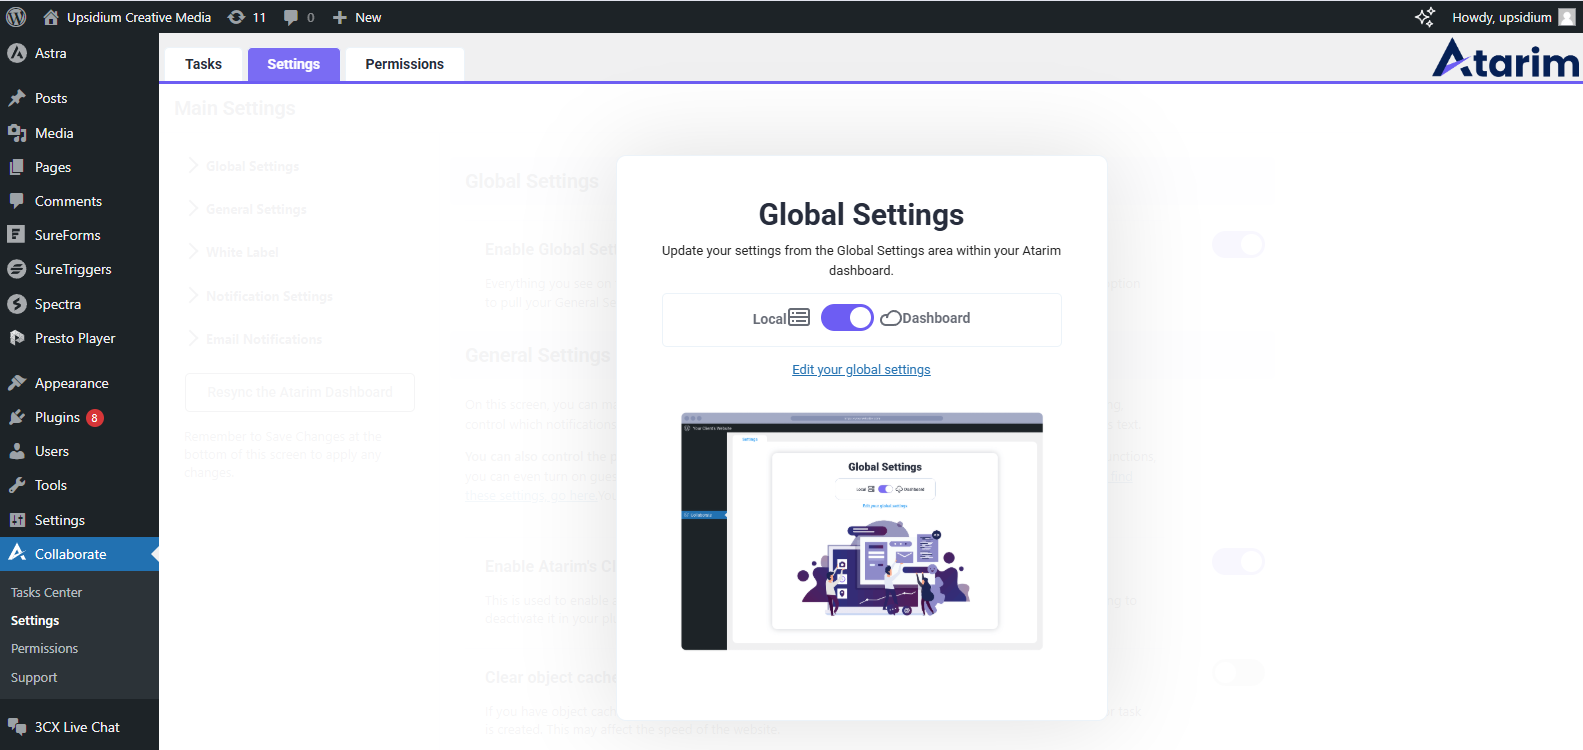Image resolution: width=1583 pixels, height=750 pixels.
Task: Click the Global Settings modal heading
Action: click(861, 215)
